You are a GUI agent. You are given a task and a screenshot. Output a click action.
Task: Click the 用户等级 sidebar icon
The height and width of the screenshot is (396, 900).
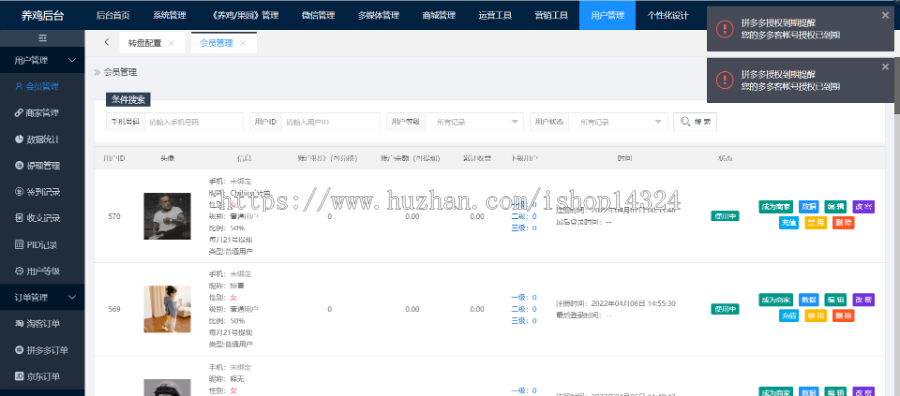[19, 271]
